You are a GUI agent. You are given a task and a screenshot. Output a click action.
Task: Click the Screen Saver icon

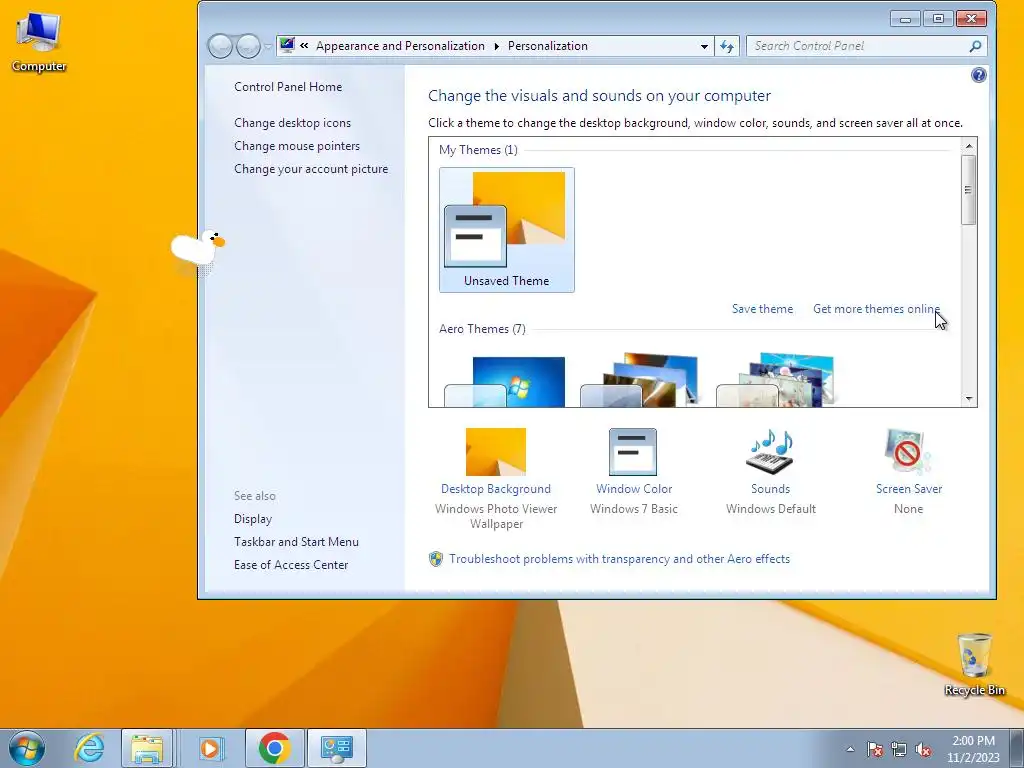click(x=908, y=451)
